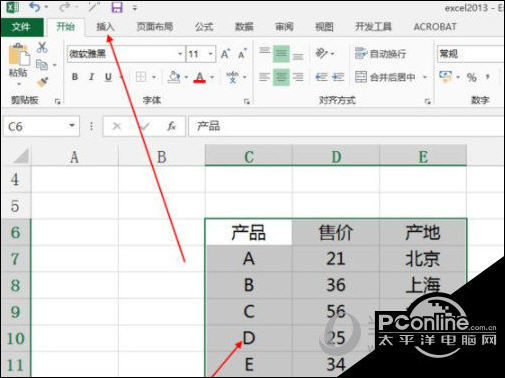Toggle Underline formatting
The width and height of the screenshot is (505, 378).
[108, 77]
